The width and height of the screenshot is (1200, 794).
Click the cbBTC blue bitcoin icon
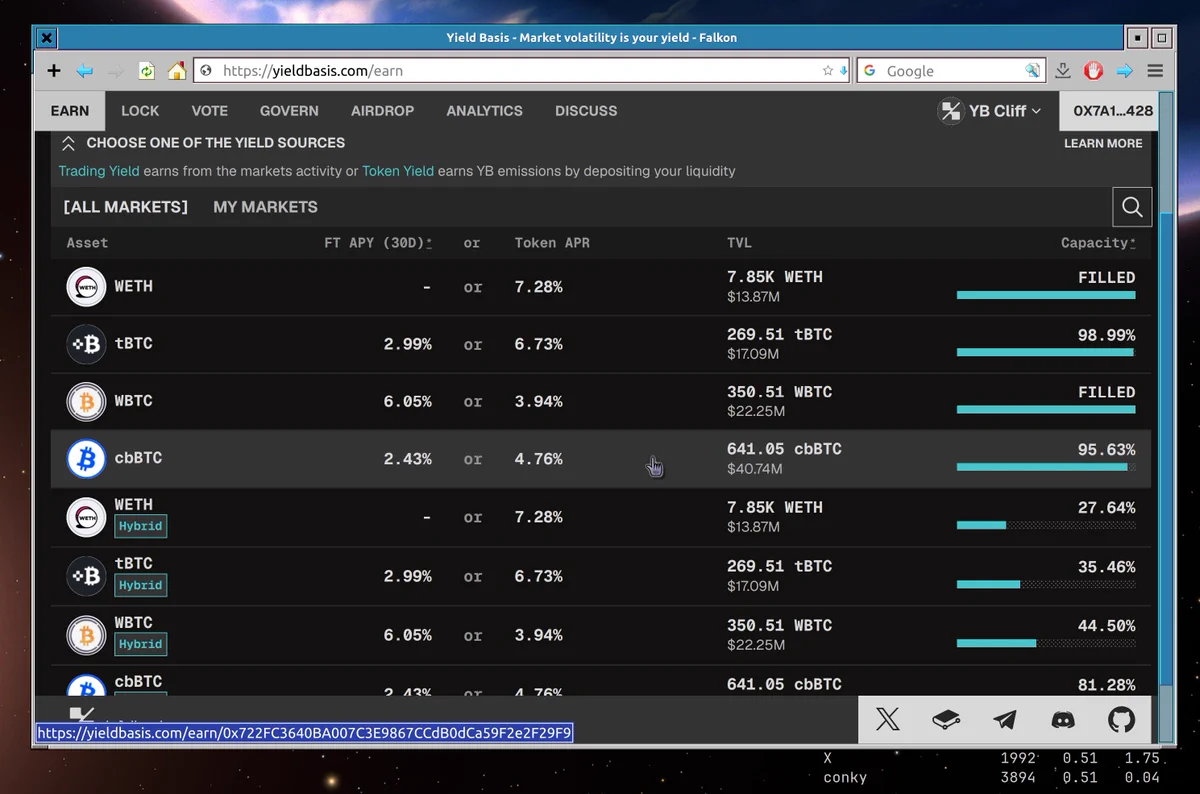coord(86,459)
